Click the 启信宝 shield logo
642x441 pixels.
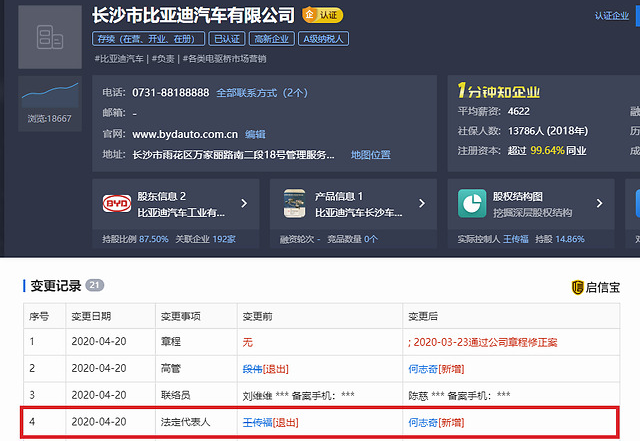coord(577,287)
